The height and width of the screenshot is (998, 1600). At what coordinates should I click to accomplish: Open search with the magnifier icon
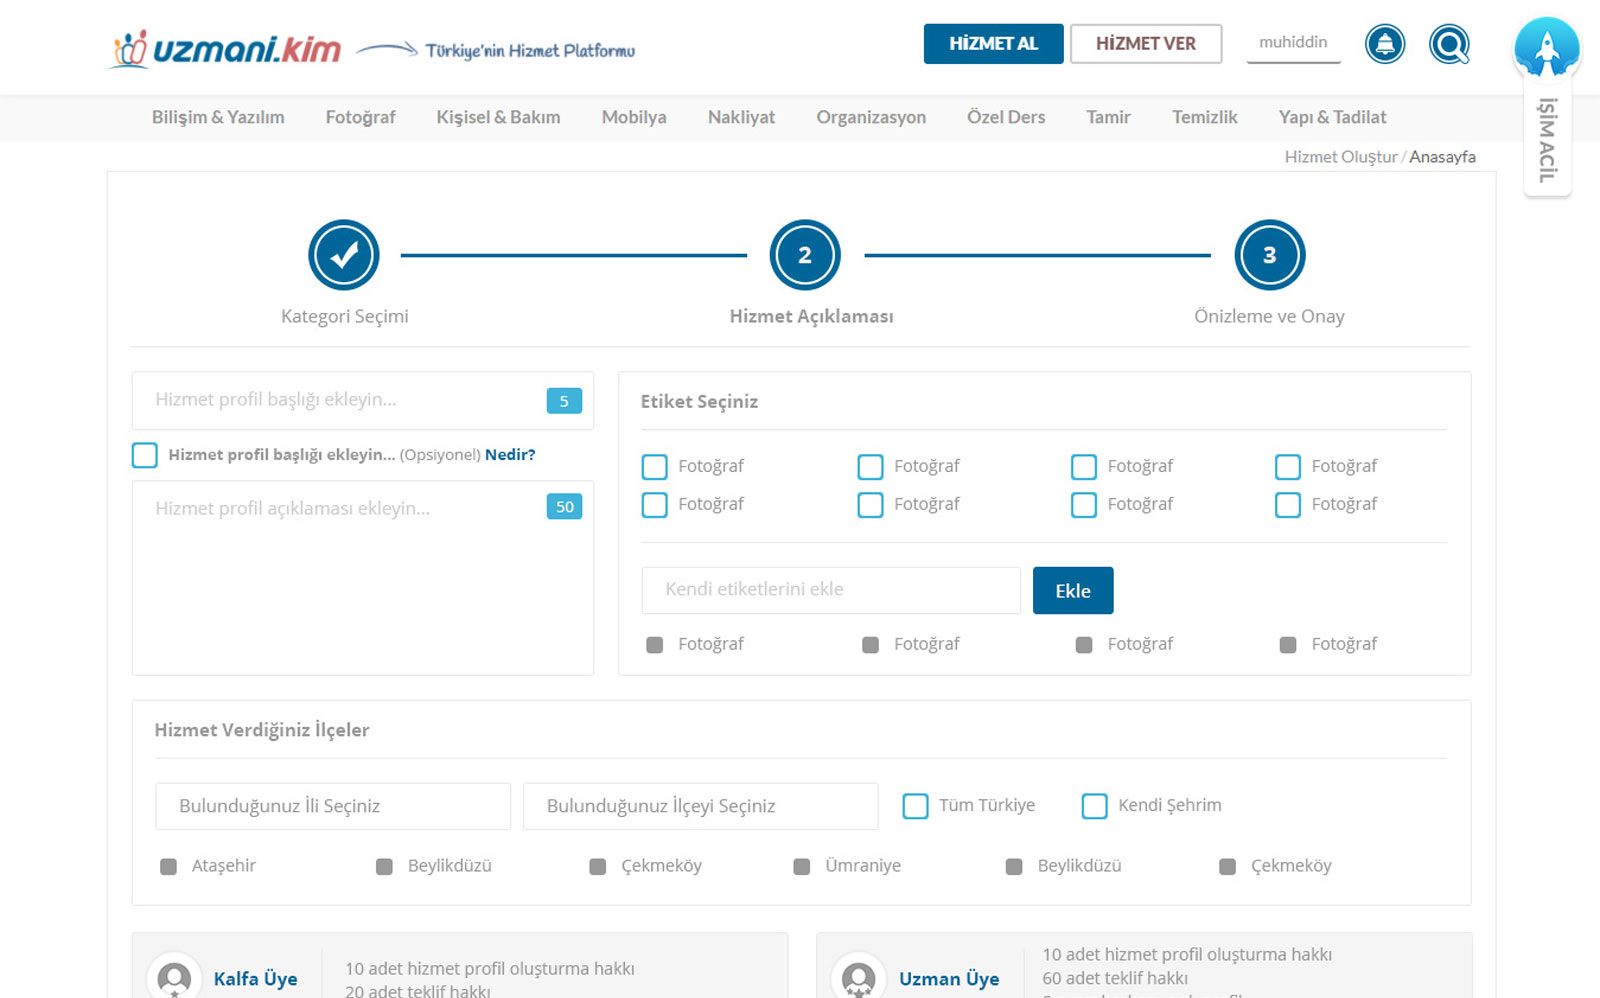point(1448,44)
